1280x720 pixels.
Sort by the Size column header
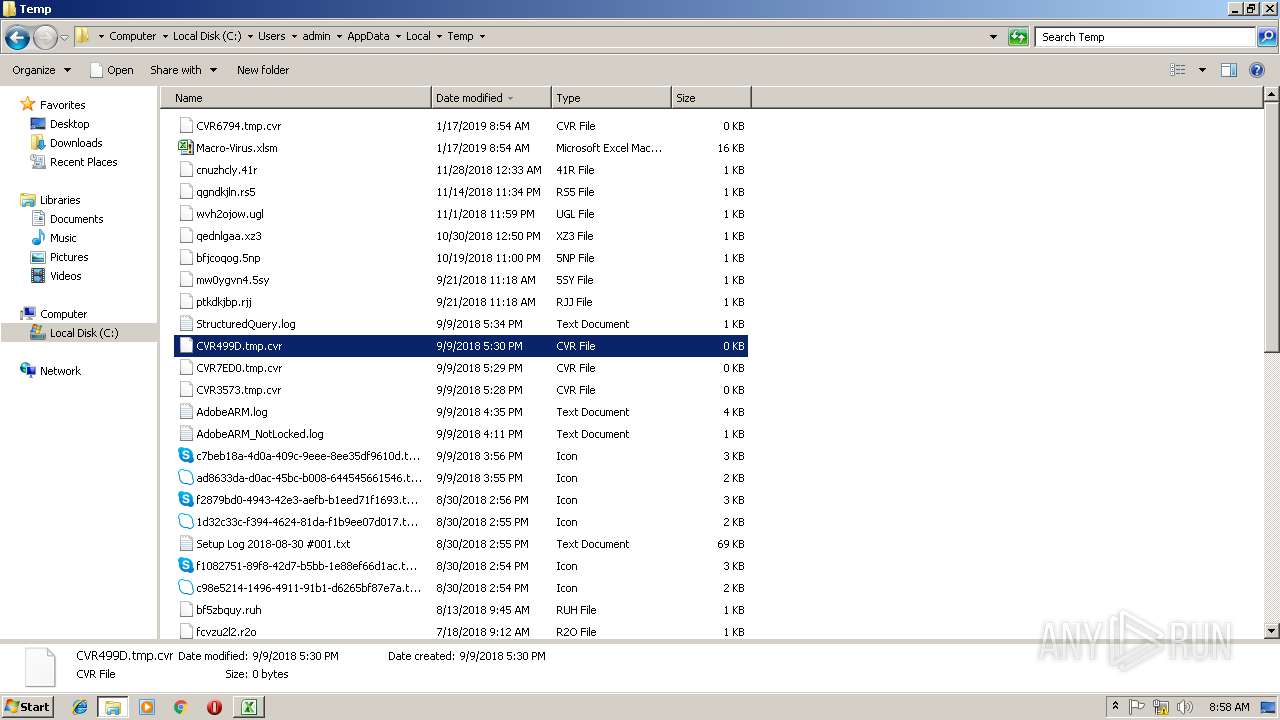(x=711, y=98)
